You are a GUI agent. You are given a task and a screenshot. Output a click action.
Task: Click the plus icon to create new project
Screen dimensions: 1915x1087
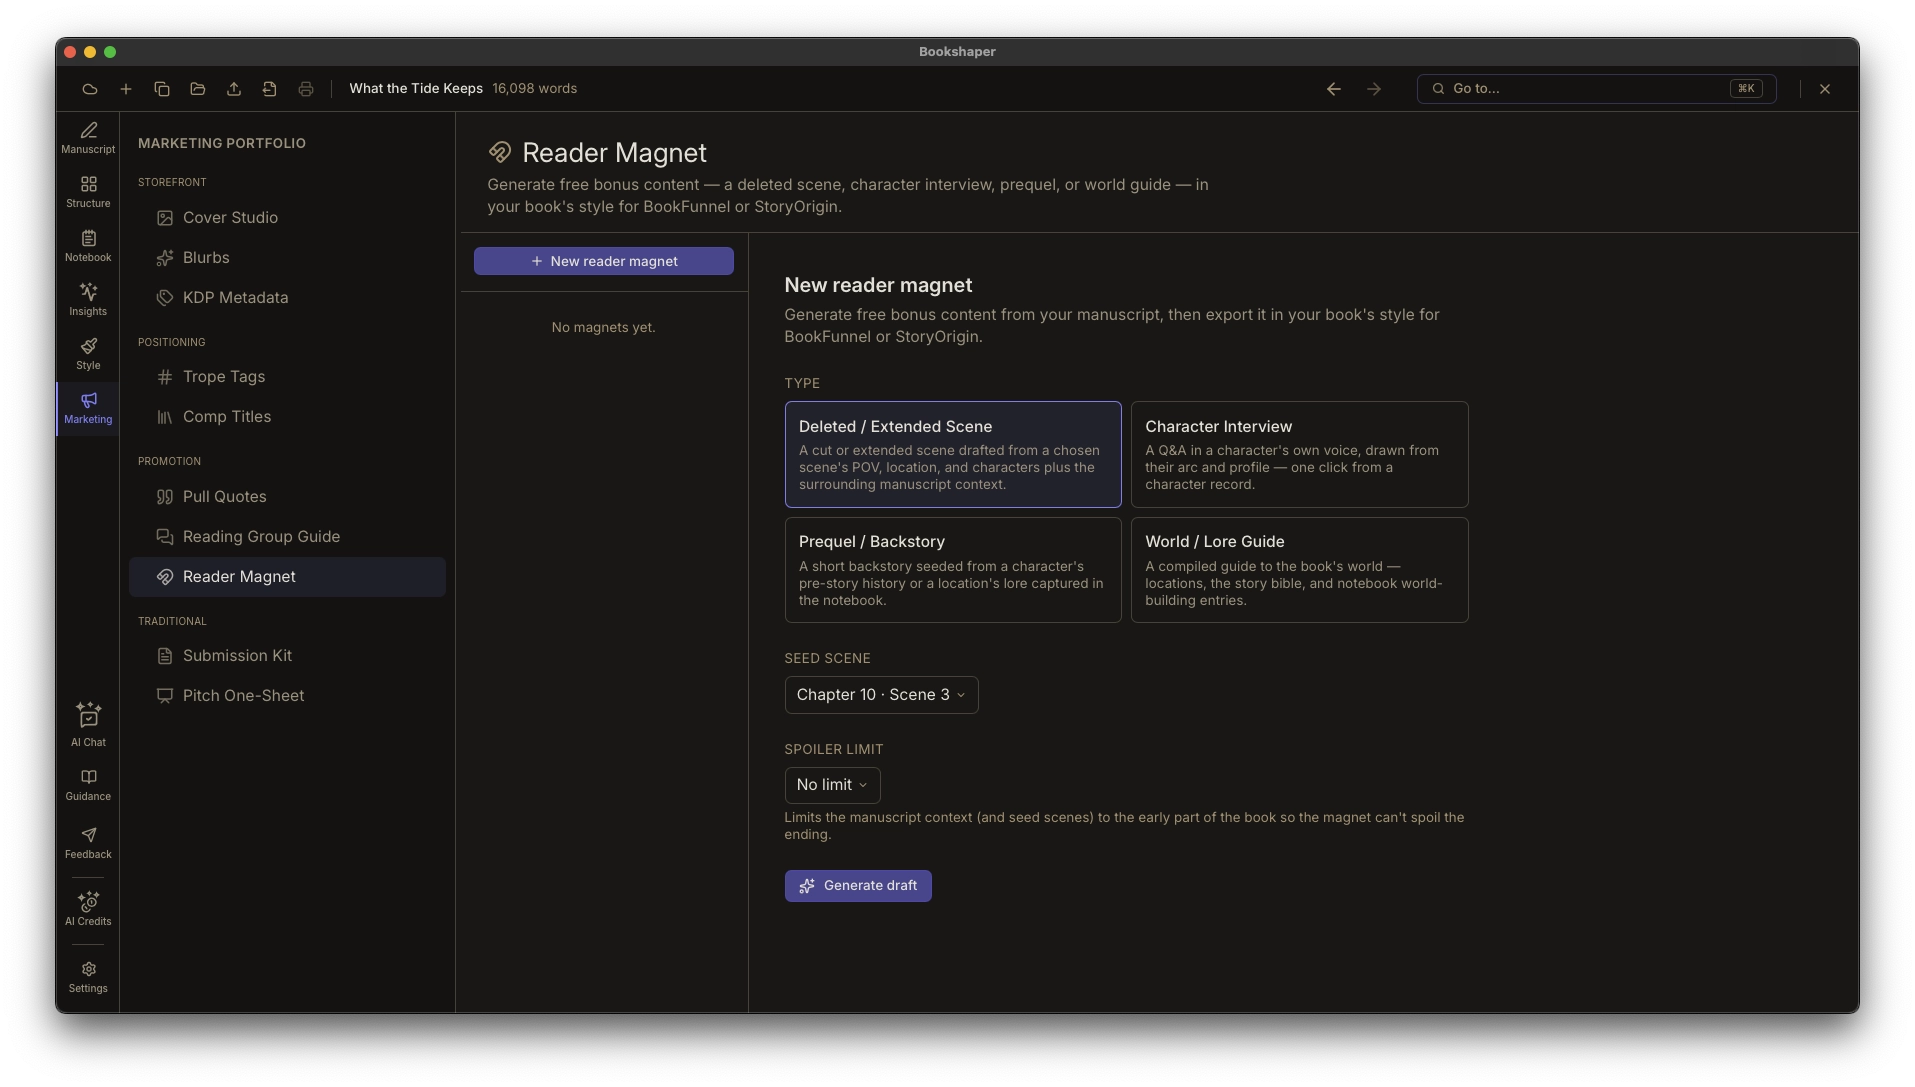(126, 89)
